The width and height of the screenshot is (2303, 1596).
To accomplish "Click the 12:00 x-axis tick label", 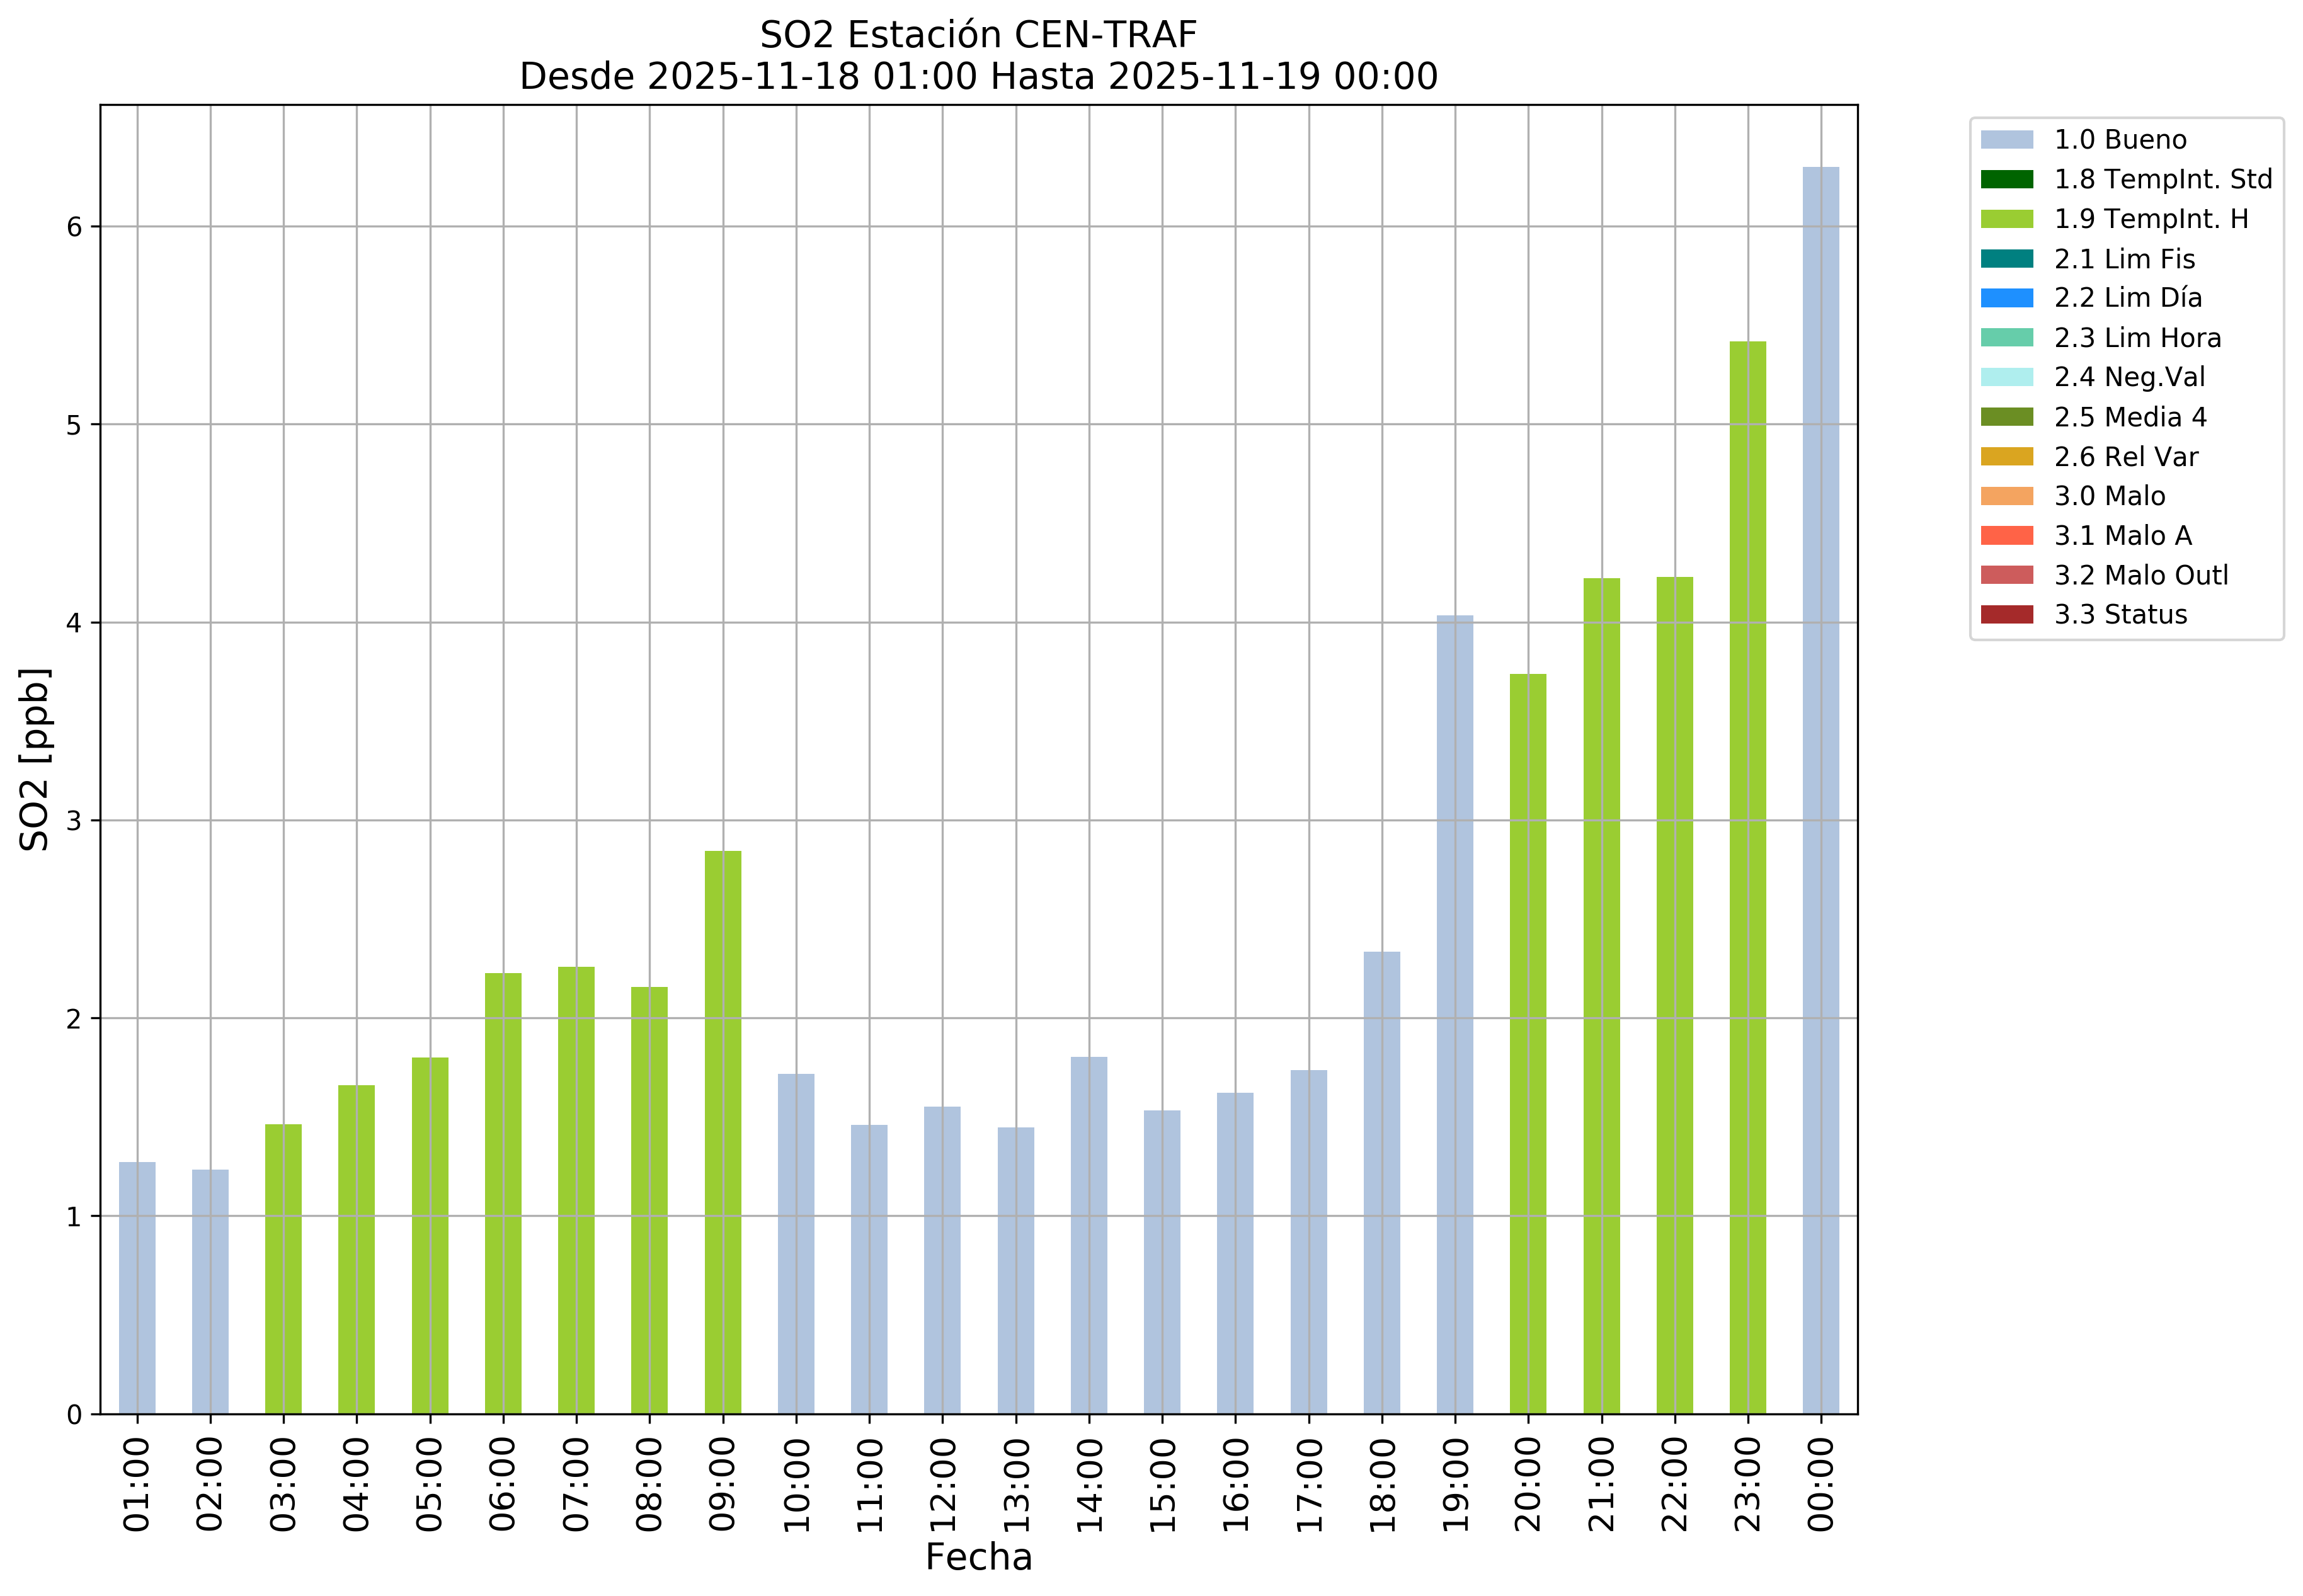I will point(942,1484).
